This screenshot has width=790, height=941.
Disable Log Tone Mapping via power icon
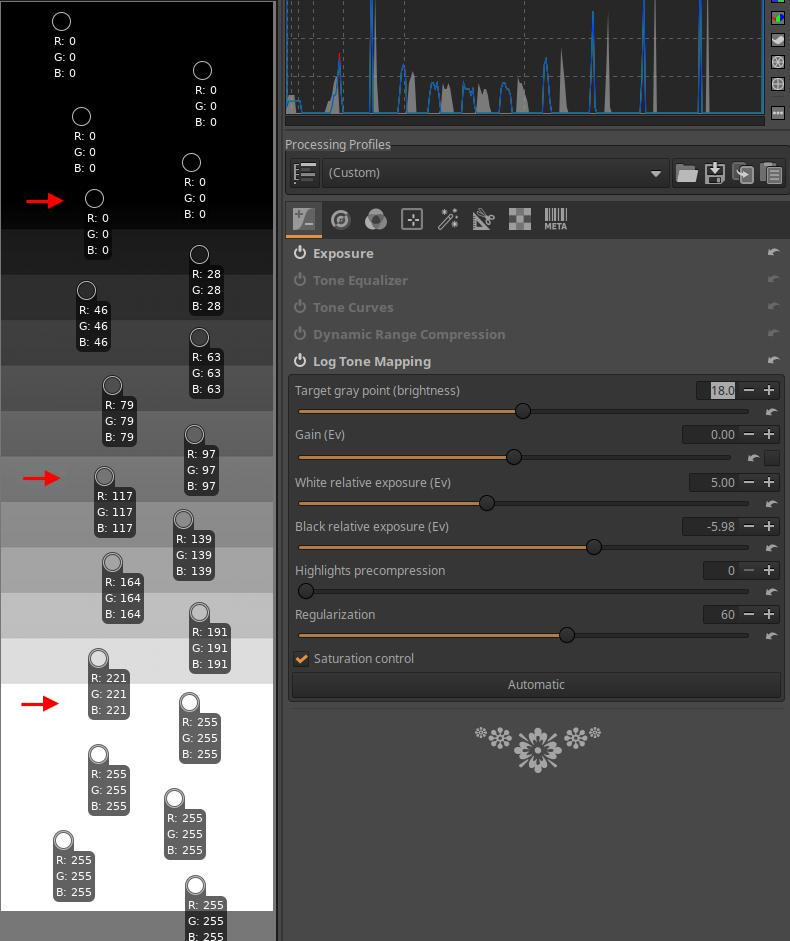click(300, 362)
